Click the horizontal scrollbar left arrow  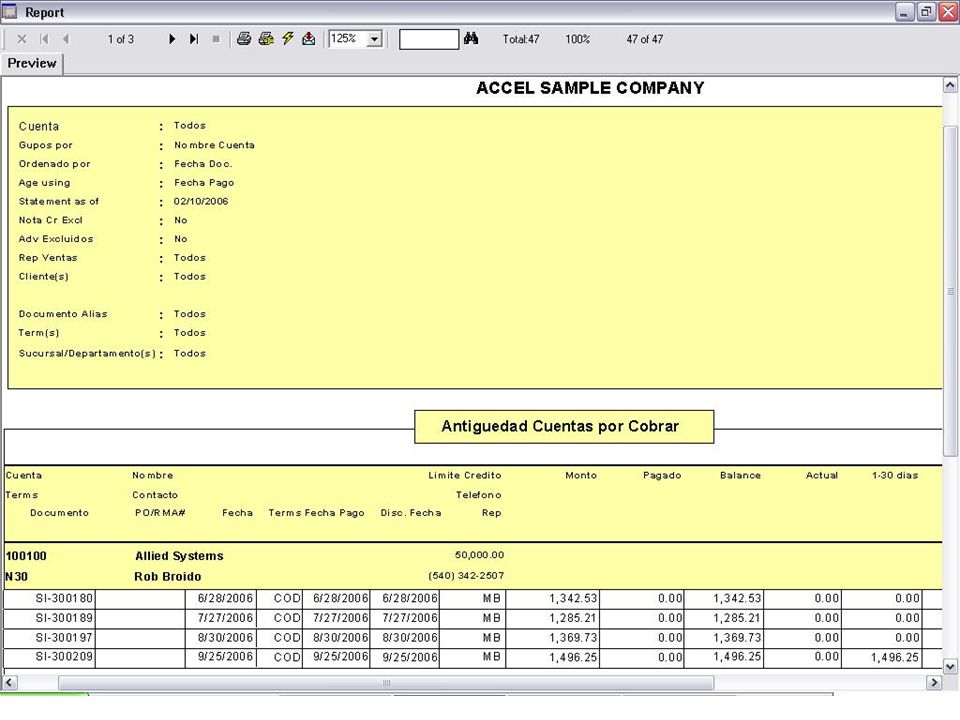coord(10,682)
